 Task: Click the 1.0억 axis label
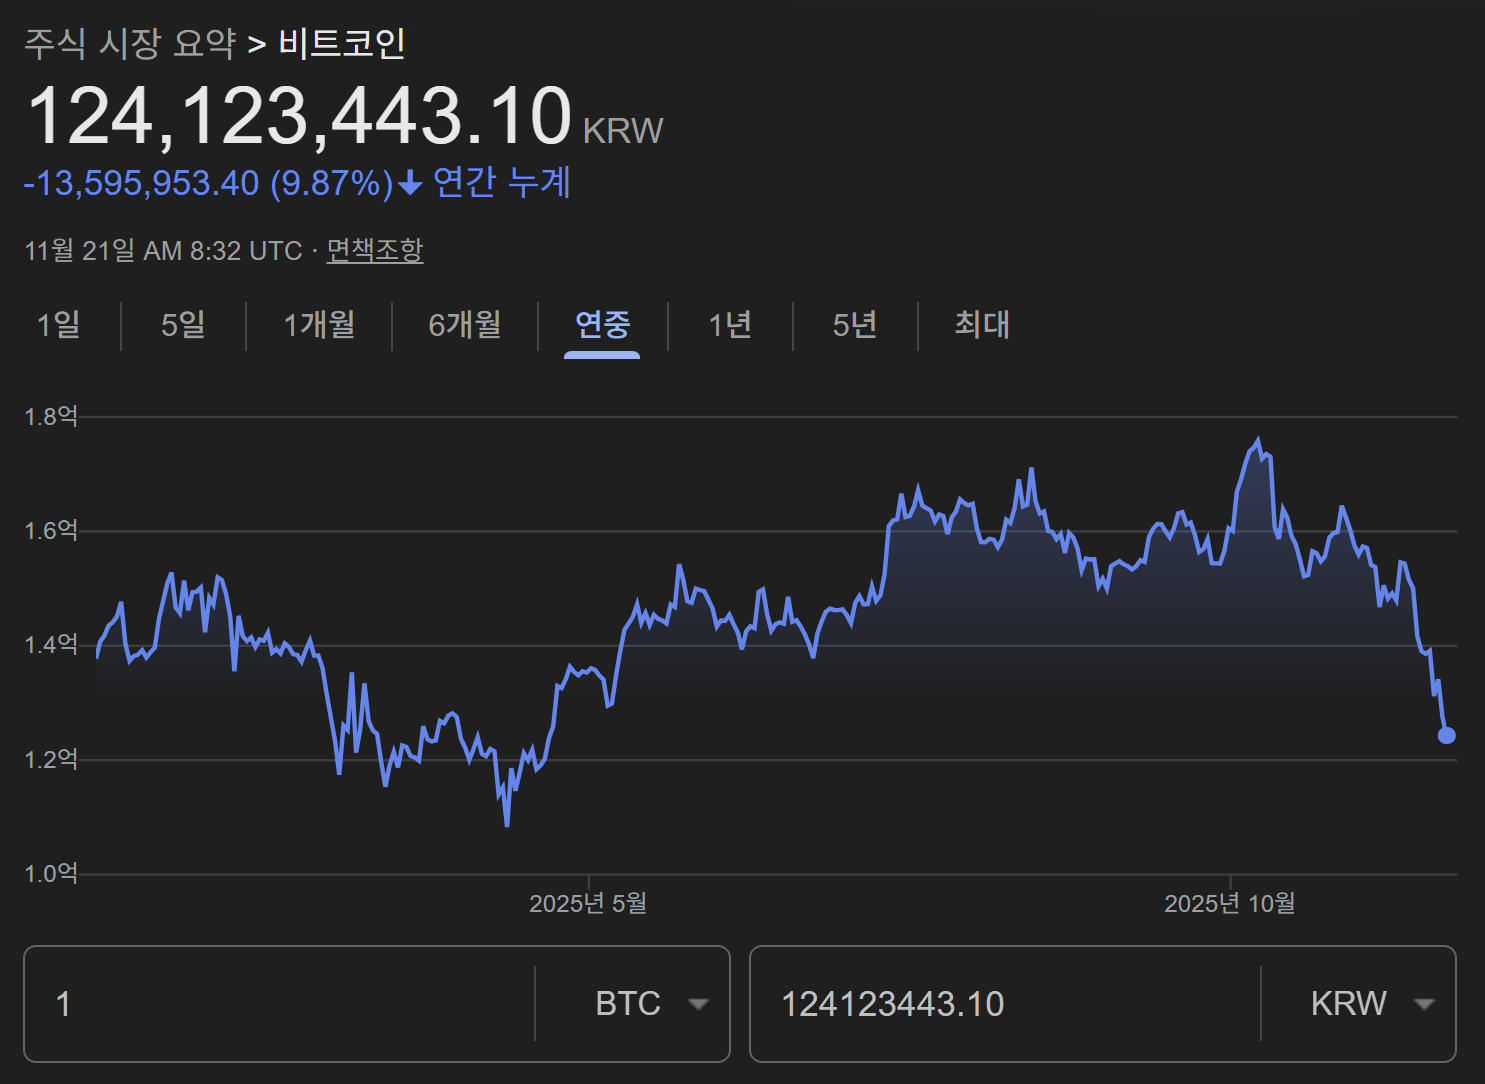click(x=51, y=873)
